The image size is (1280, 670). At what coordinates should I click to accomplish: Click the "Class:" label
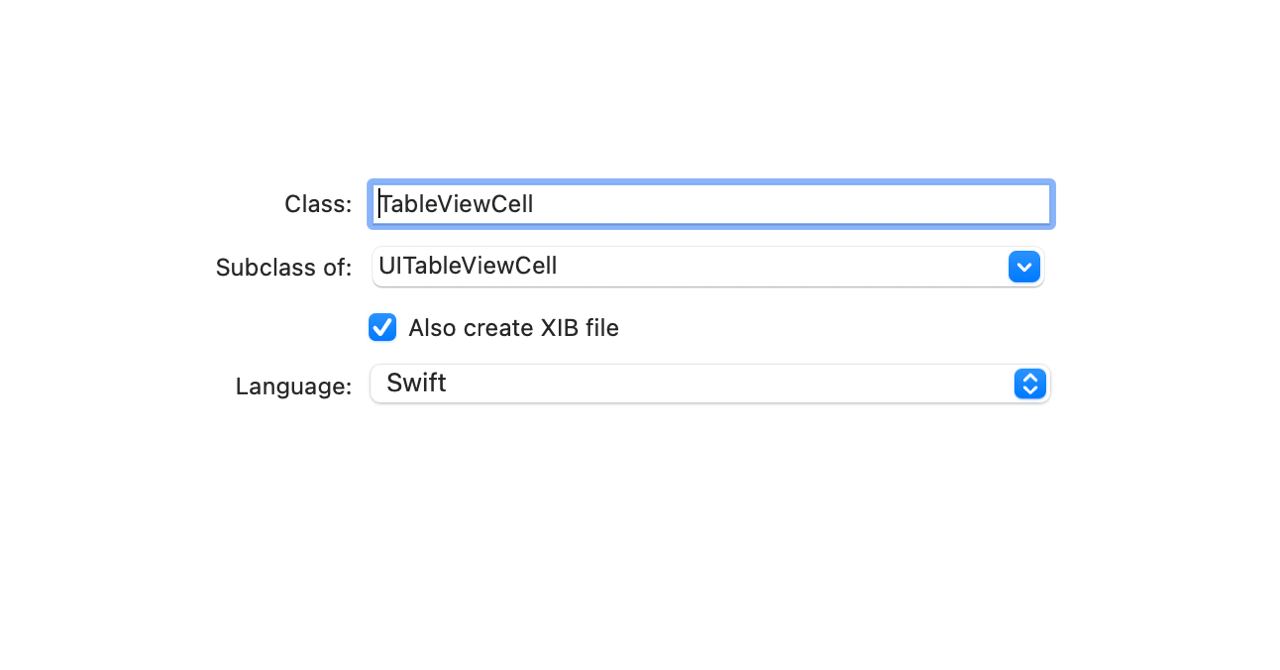point(318,204)
